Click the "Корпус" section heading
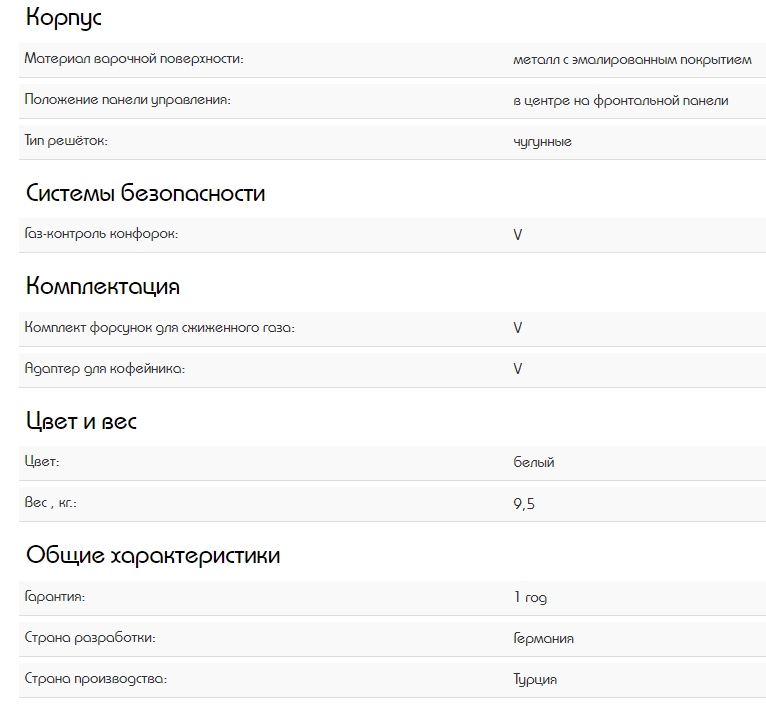Screen dimensions: 766x711 tap(63, 18)
